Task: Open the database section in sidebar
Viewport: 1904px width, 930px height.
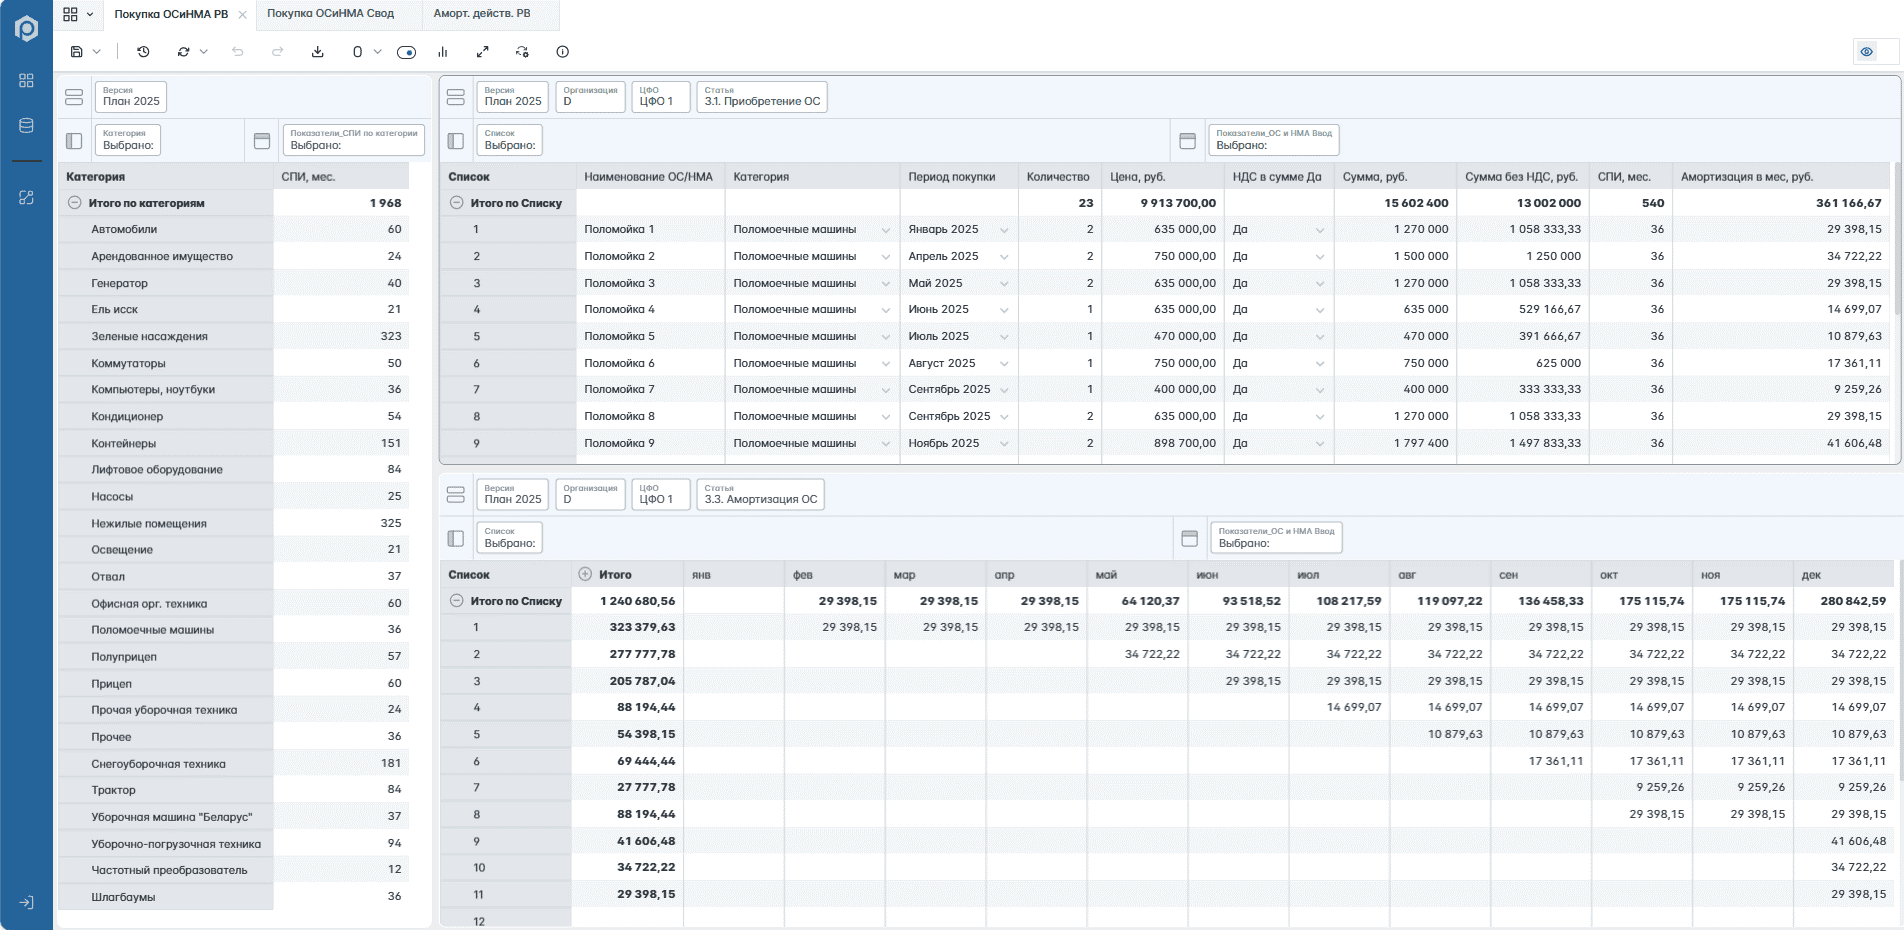Action: pos(26,126)
